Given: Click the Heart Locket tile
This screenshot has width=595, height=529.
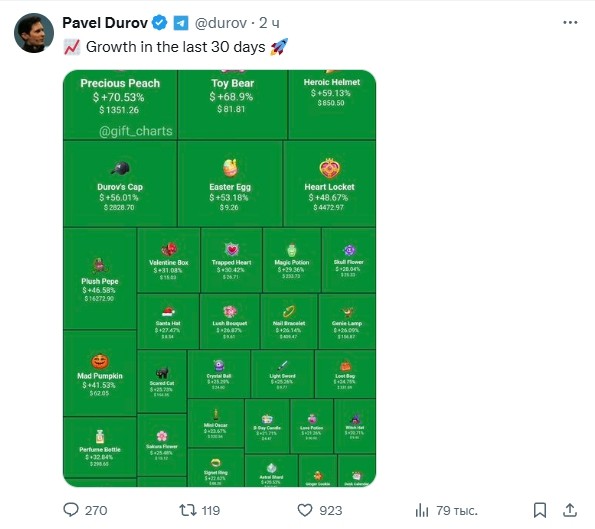Looking at the screenshot, I should point(329,184).
